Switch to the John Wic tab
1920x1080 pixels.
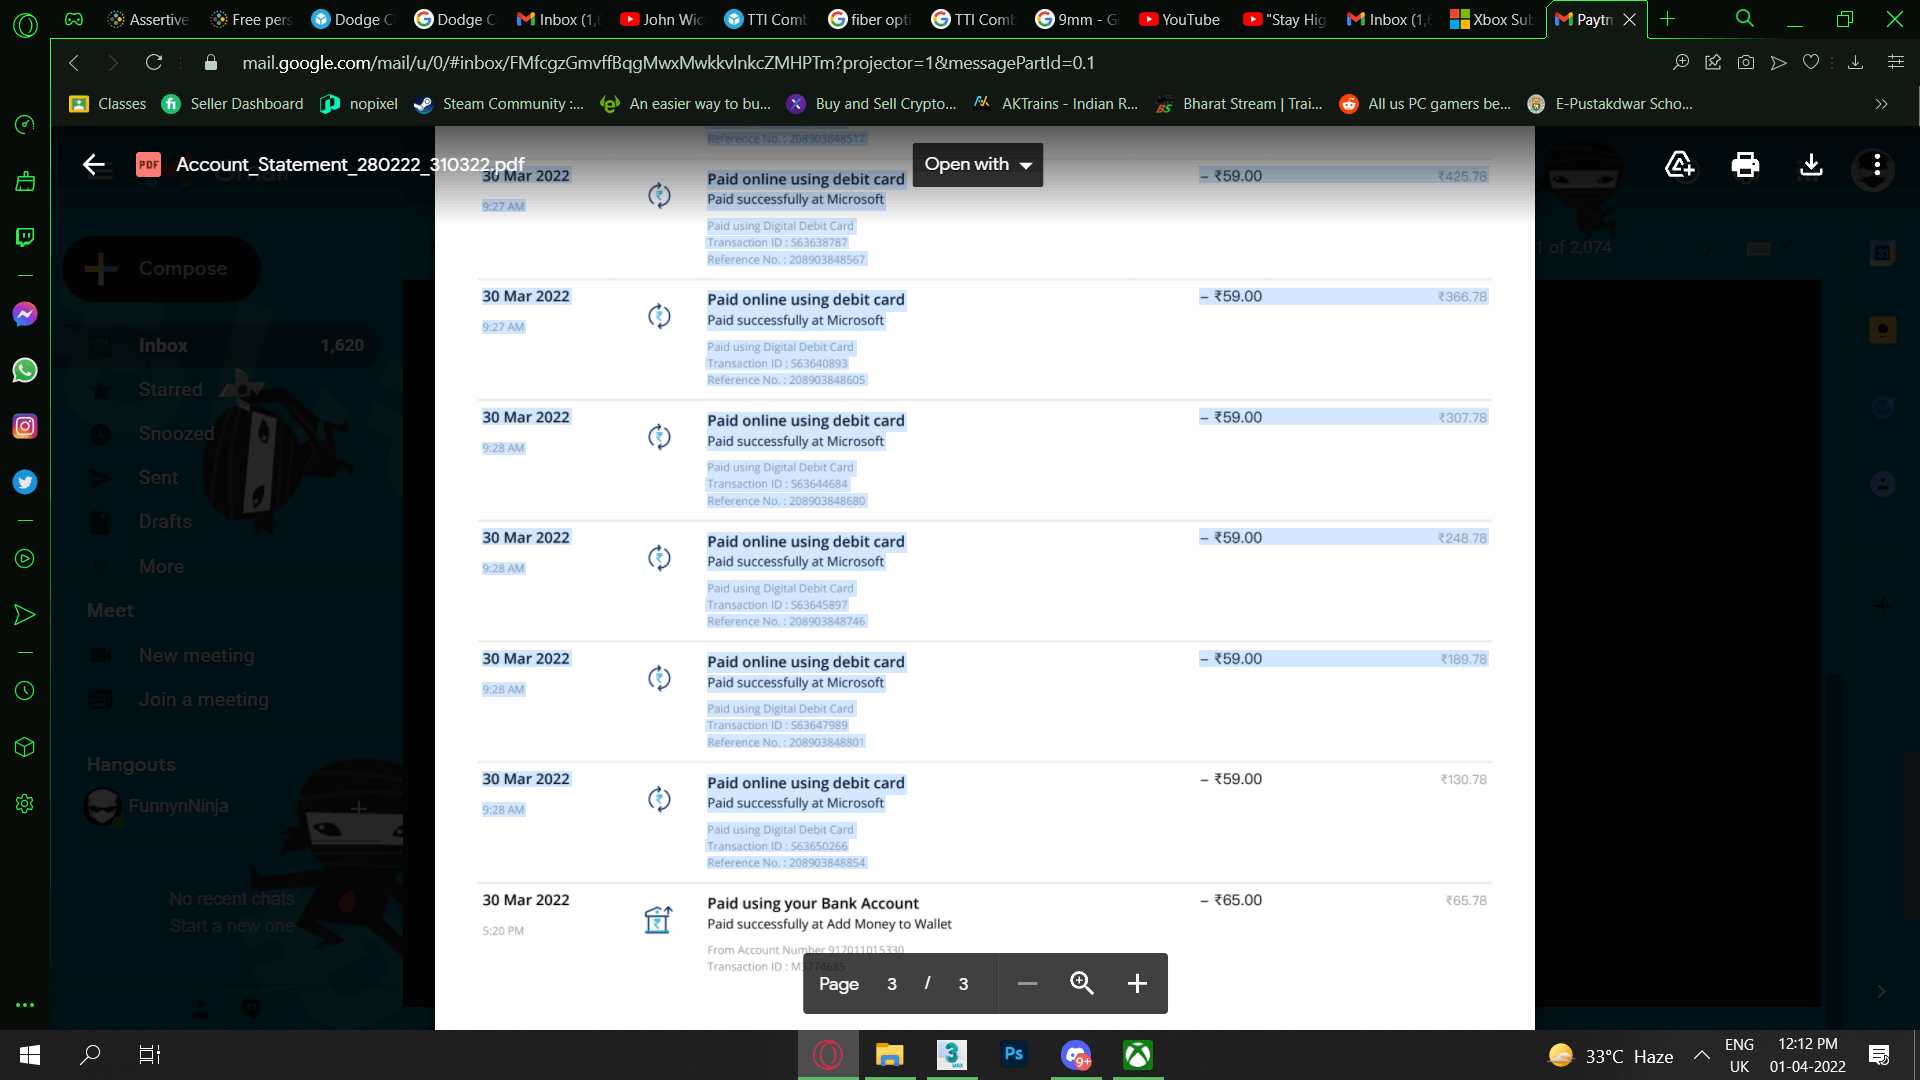coord(662,19)
